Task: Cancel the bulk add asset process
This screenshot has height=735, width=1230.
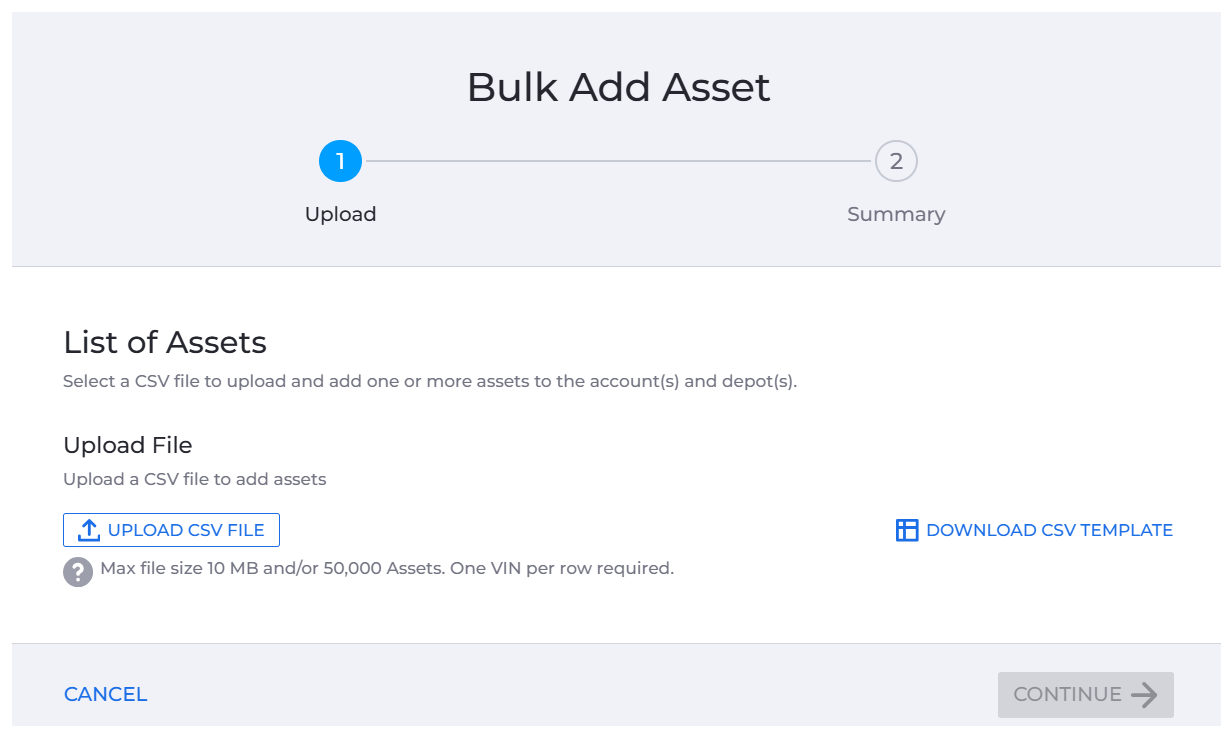Action: coord(106,694)
